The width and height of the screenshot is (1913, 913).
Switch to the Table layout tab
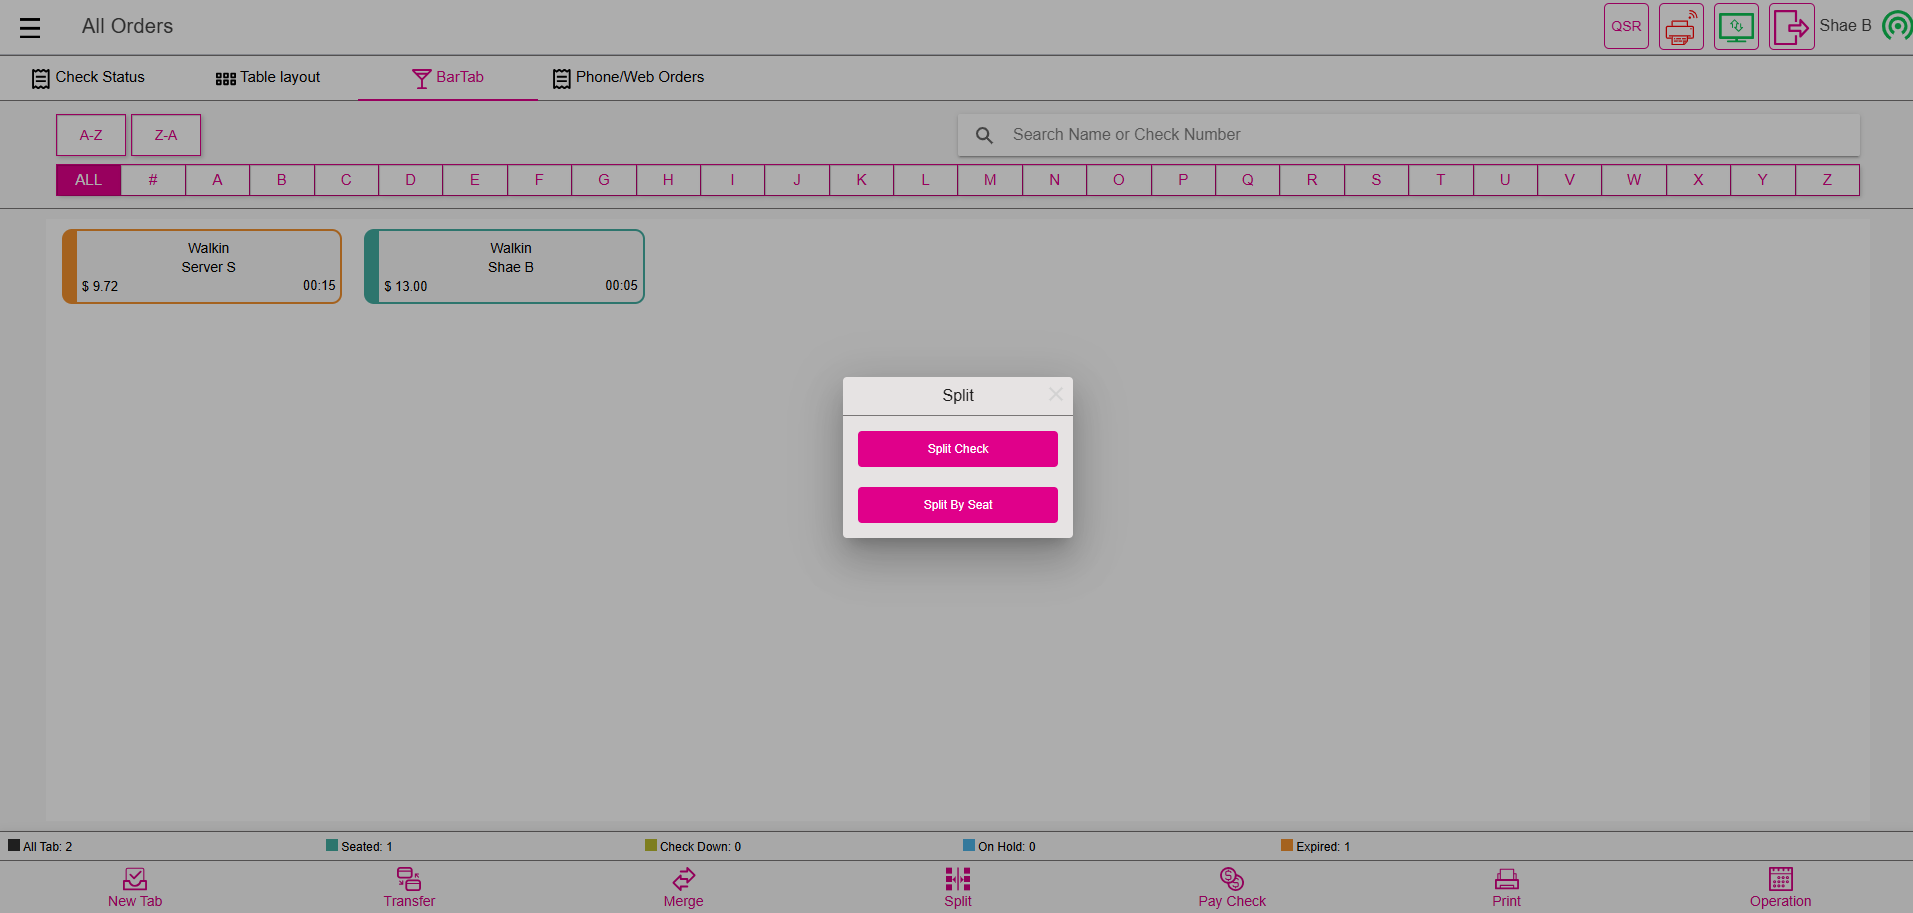click(268, 77)
